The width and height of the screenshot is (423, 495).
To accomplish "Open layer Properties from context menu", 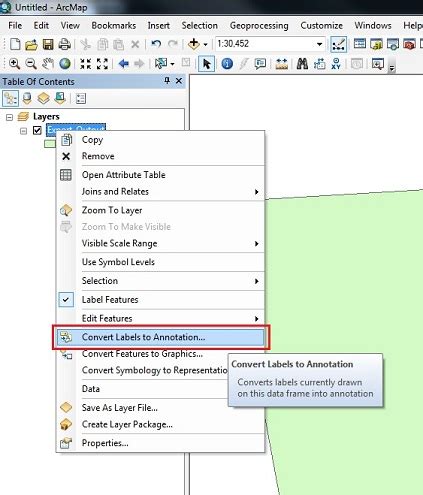I will [x=161, y=443].
